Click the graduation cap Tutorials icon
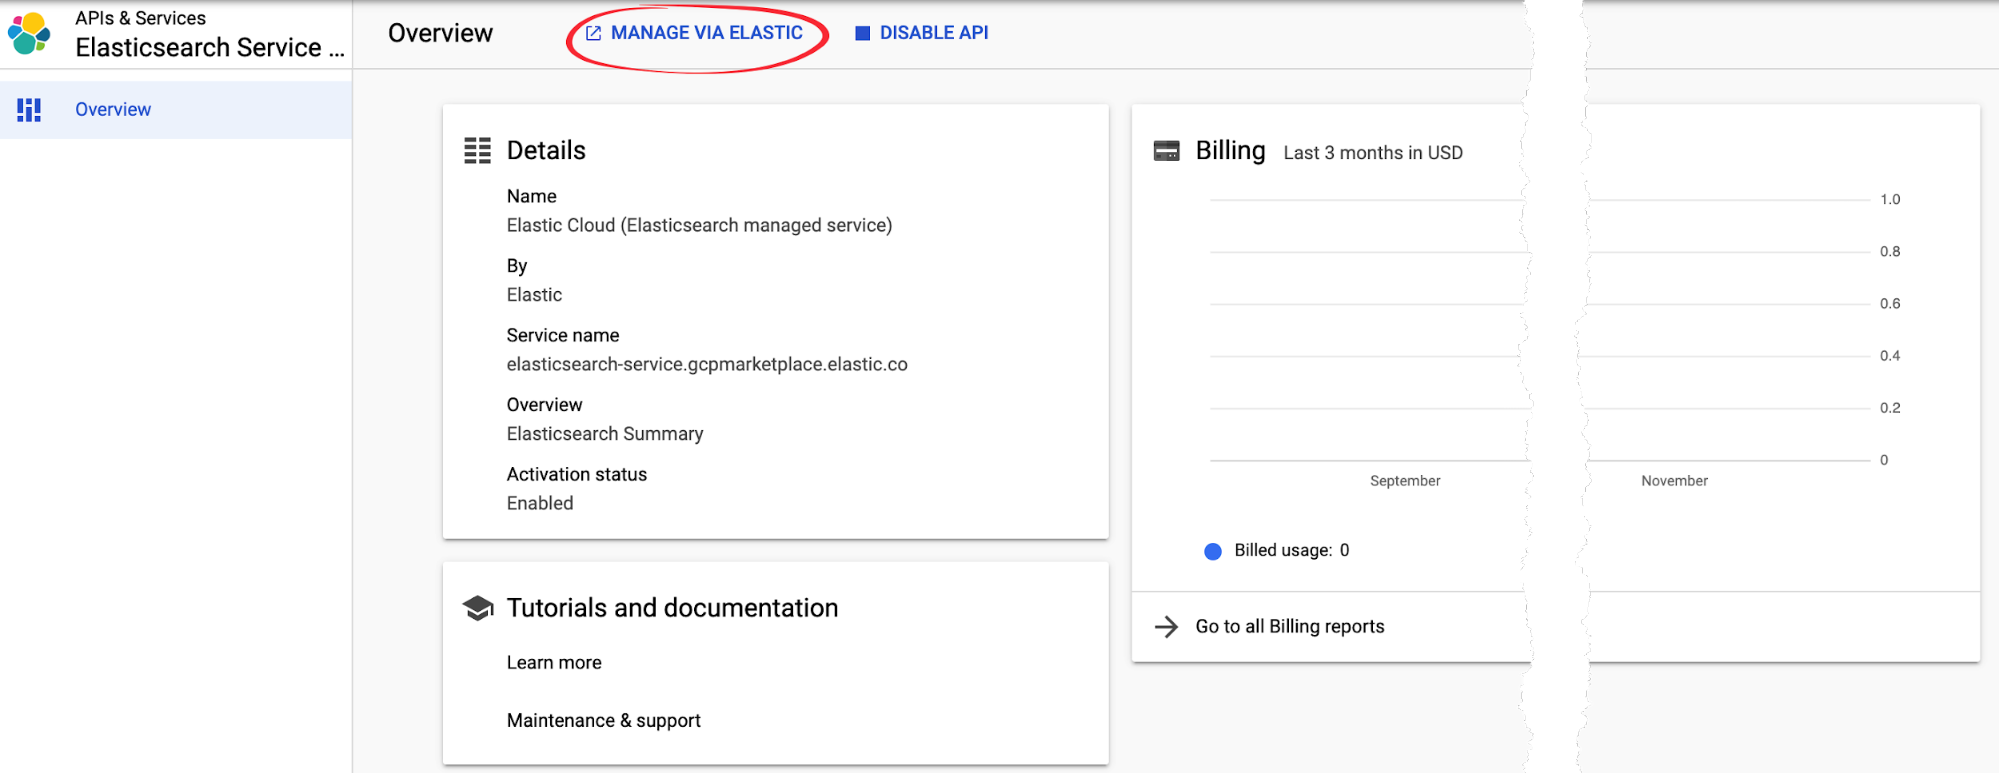The width and height of the screenshot is (1999, 774). coord(478,608)
